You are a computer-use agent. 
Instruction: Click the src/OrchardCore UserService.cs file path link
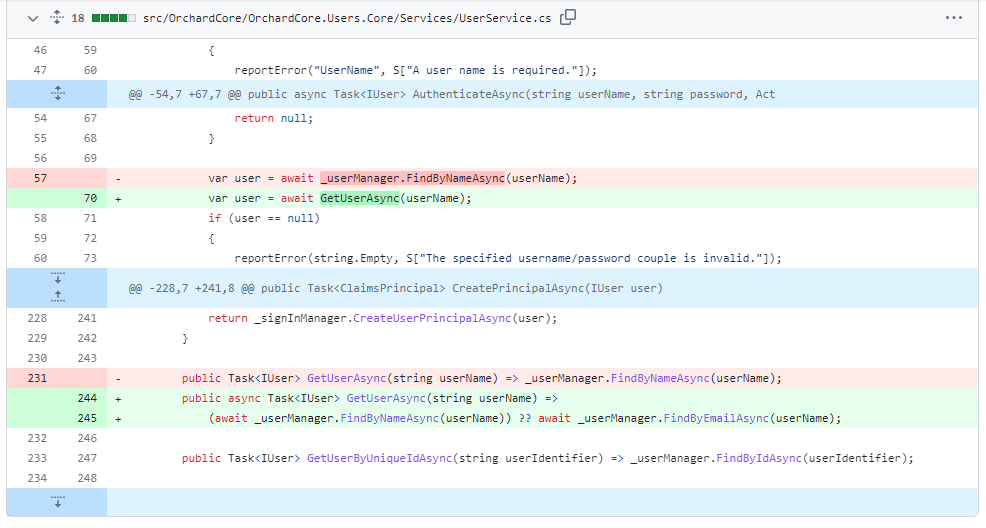(346, 18)
